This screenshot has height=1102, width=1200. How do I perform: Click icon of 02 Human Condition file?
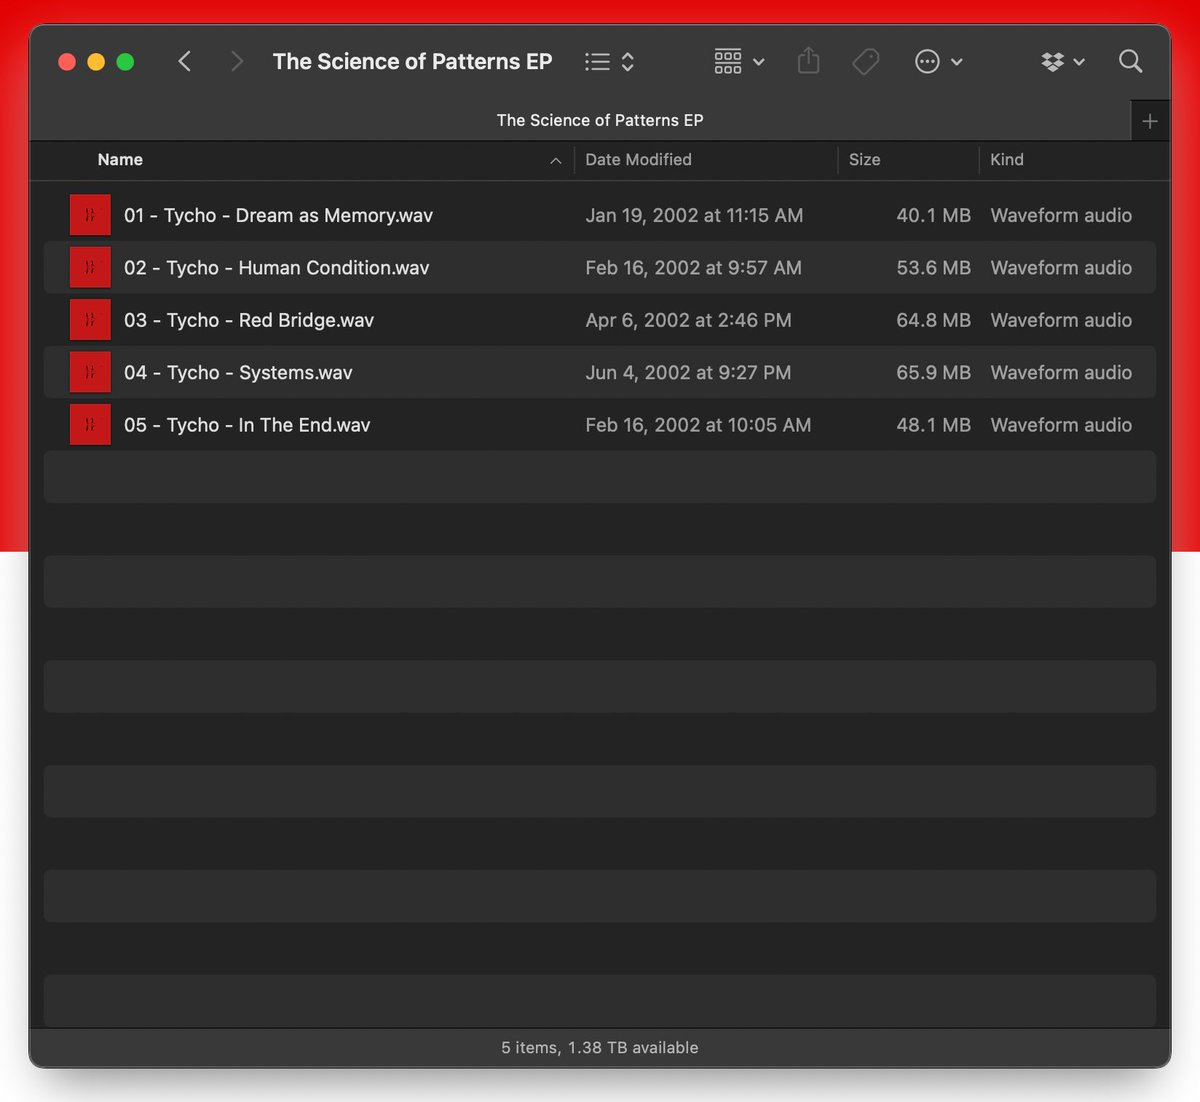(x=90, y=268)
